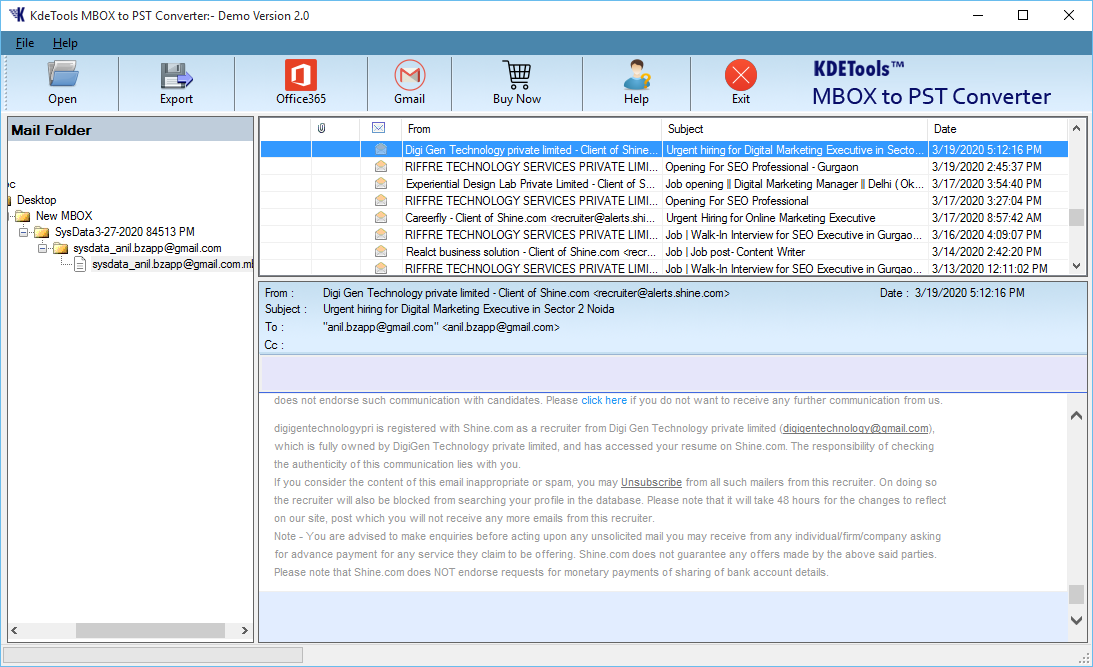Select 'Opening For SEO Professional - Gurgaon' email
Image resolution: width=1093 pixels, height=667 pixels.
tap(664, 167)
